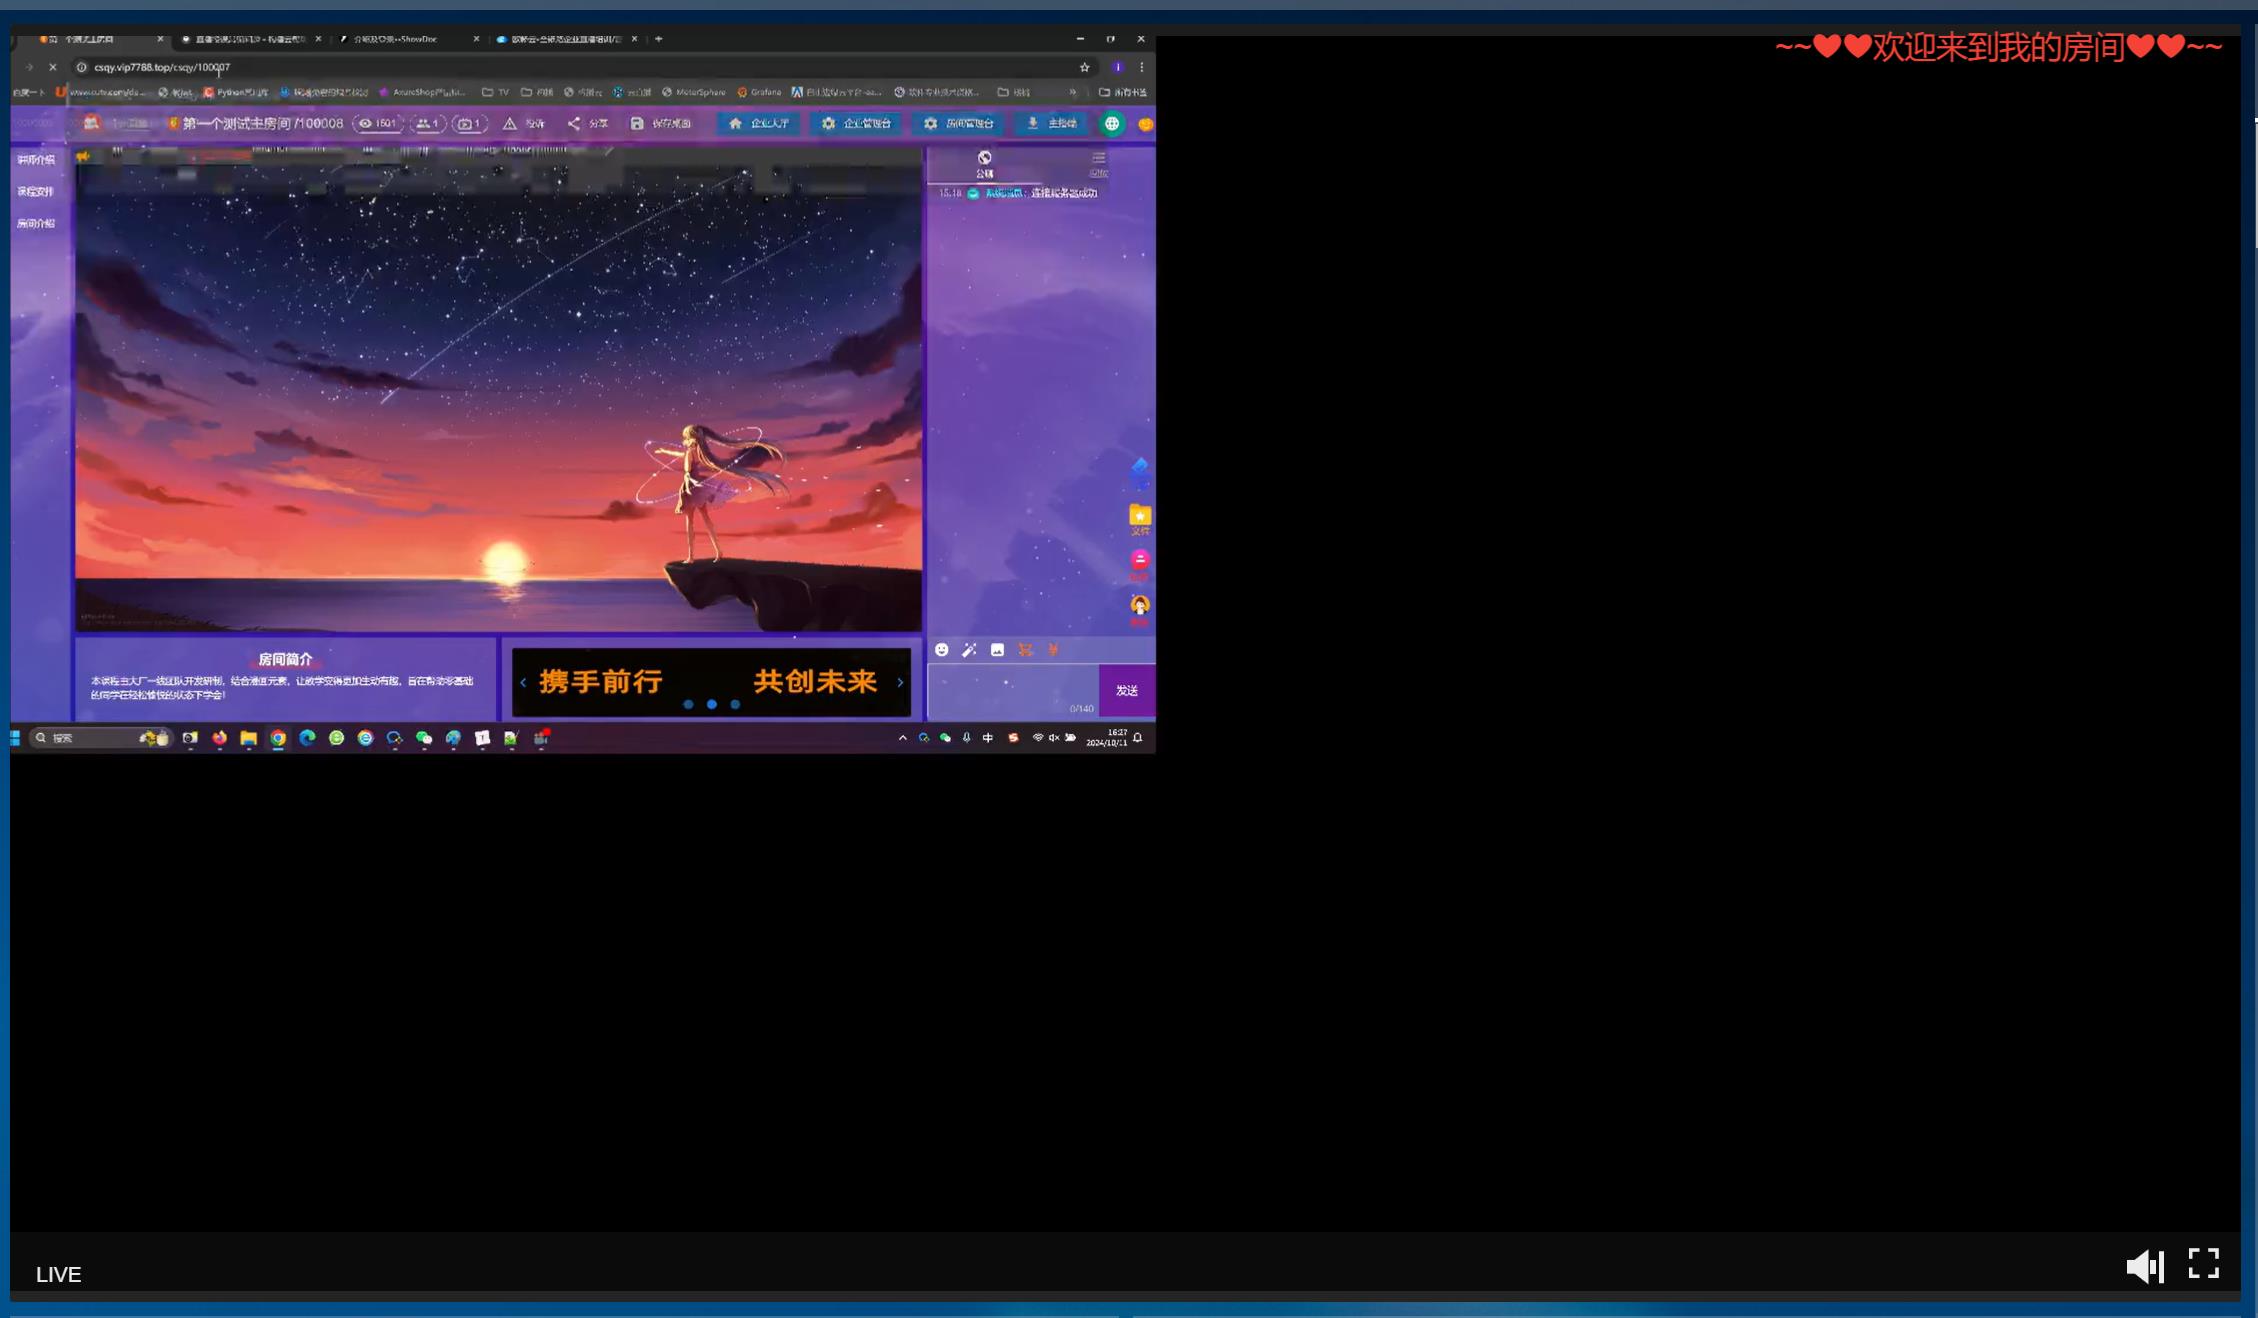Click the 发送 send button
The image size is (2258, 1318).
click(x=1127, y=691)
